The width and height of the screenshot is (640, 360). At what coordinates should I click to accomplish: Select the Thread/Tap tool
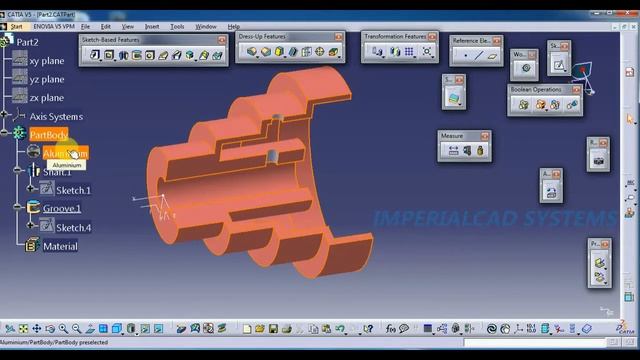click(320, 52)
